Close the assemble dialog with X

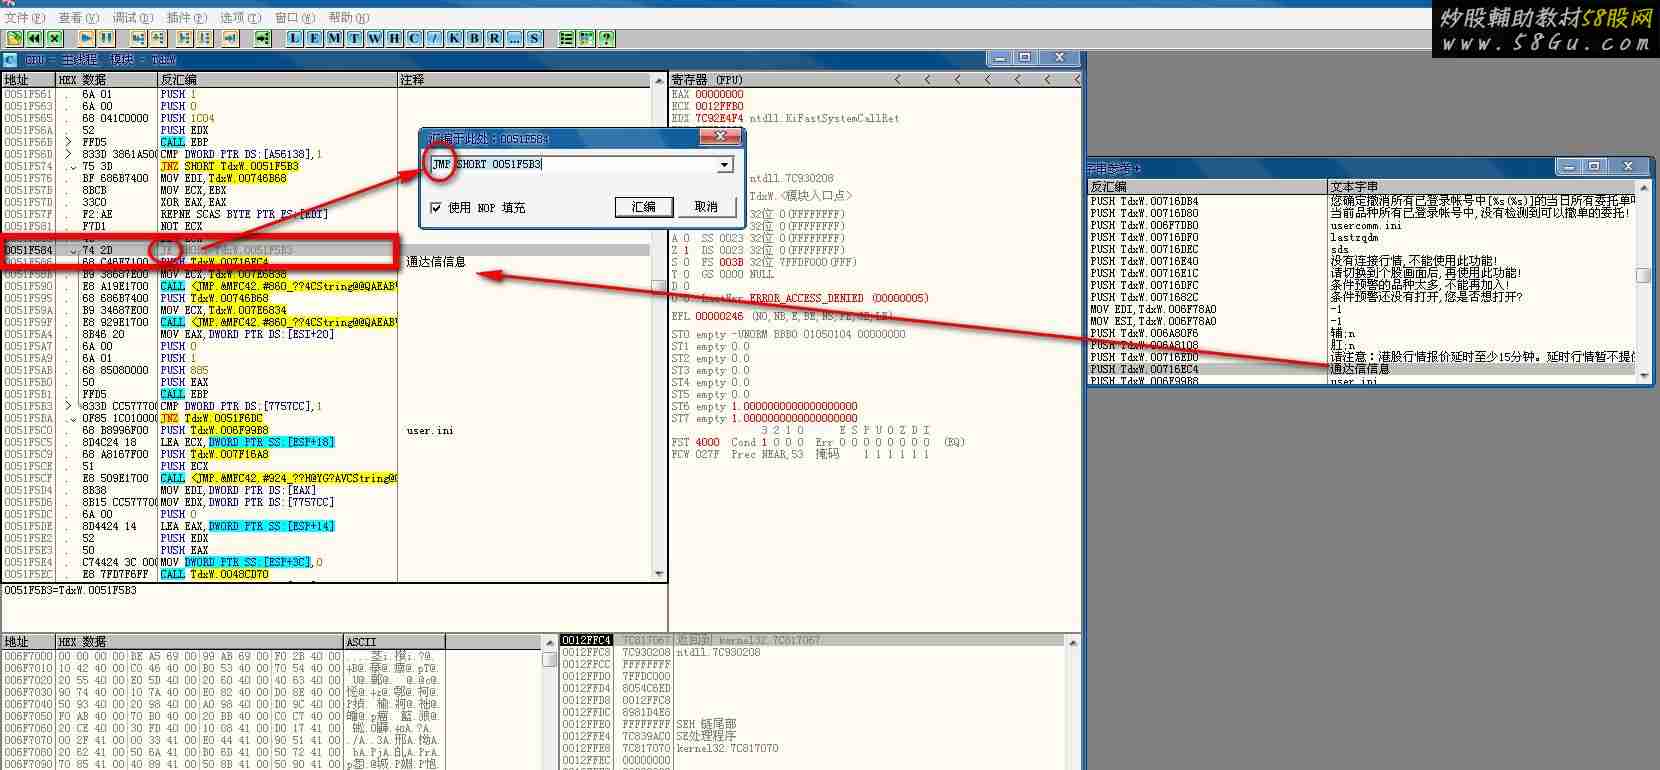720,136
